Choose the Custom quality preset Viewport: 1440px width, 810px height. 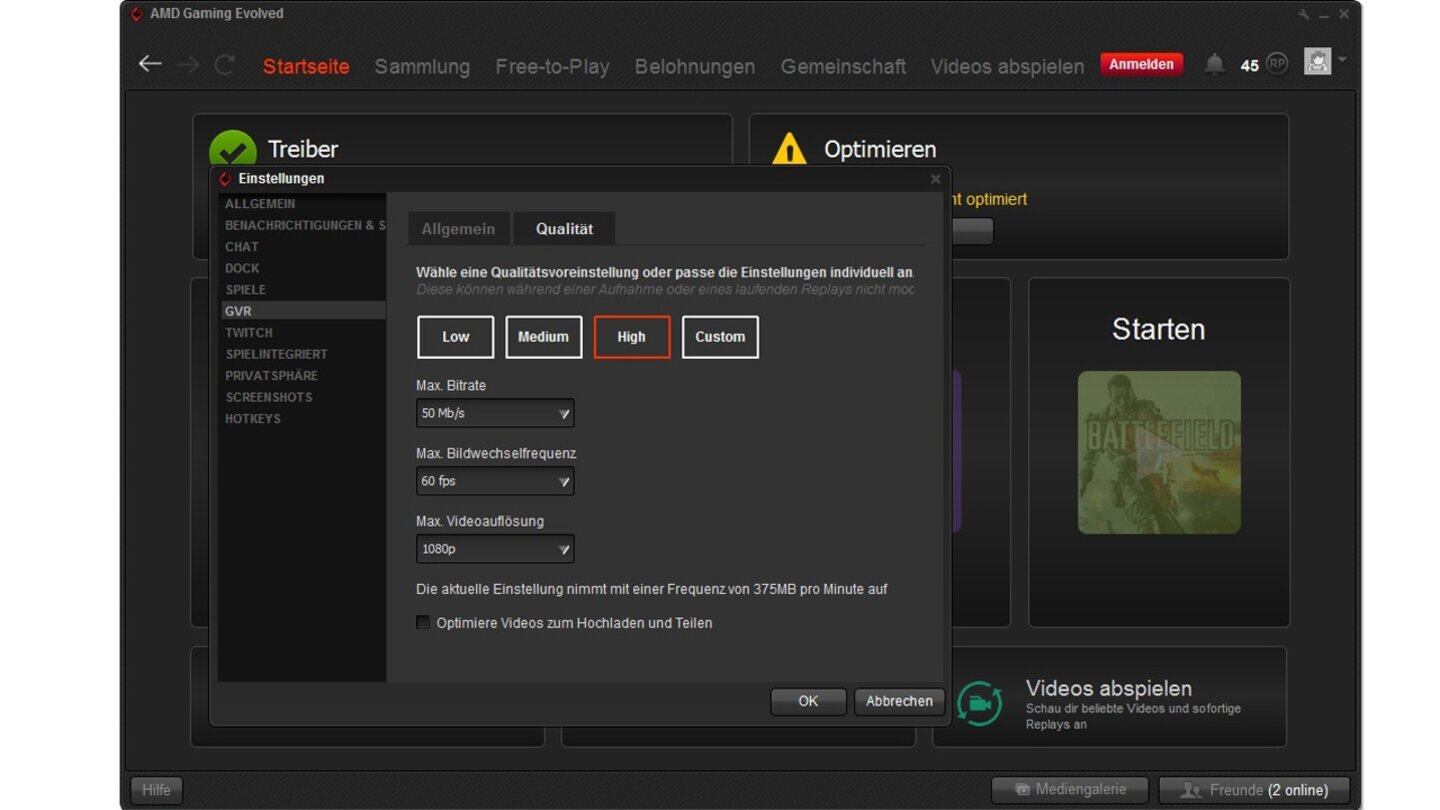click(720, 337)
